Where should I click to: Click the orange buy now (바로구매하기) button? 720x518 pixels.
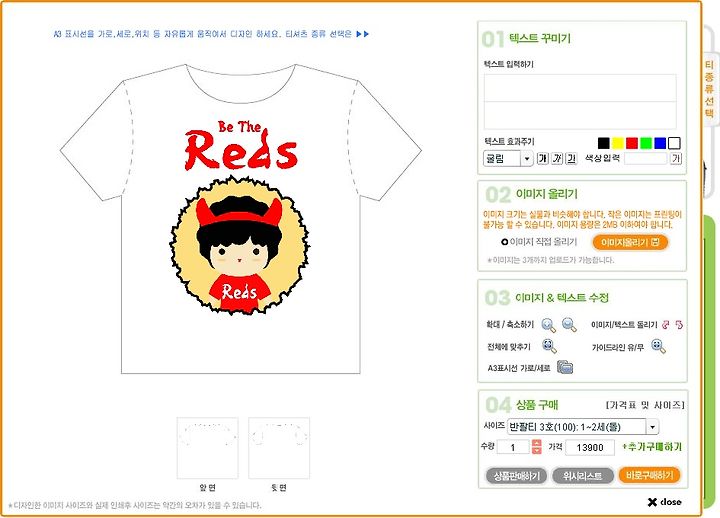(x=649, y=476)
